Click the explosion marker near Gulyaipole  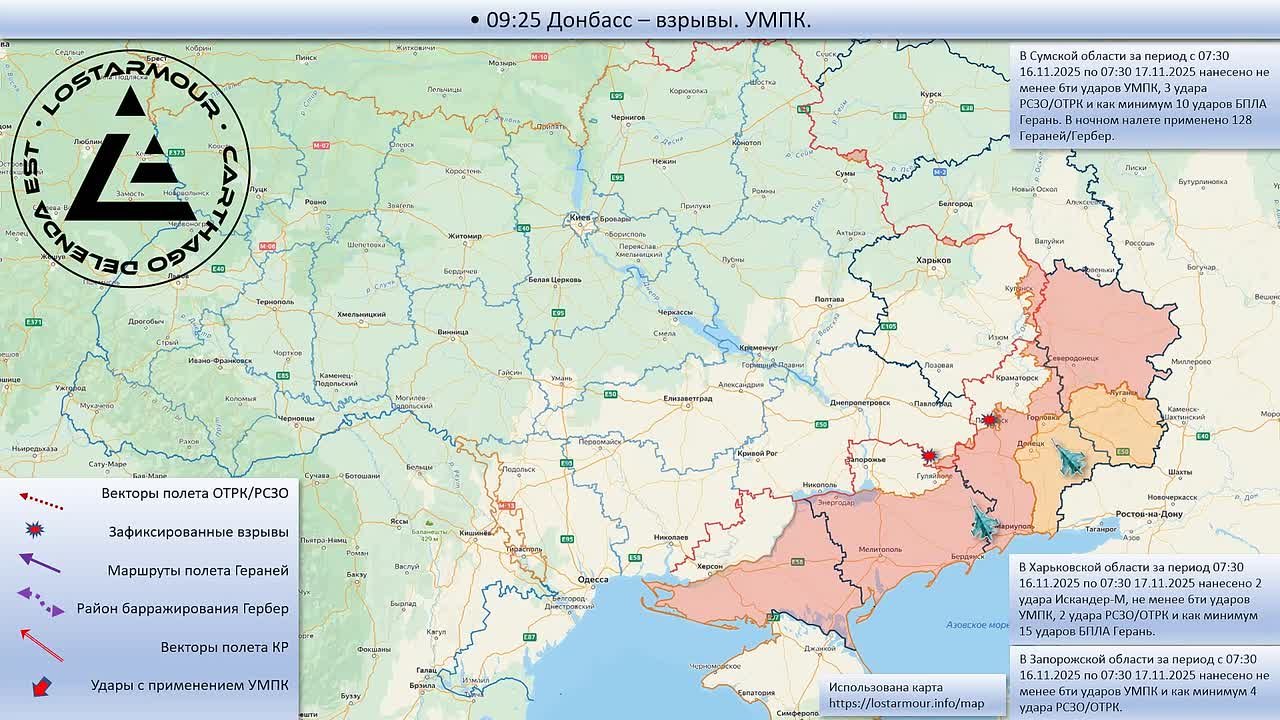pos(928,456)
